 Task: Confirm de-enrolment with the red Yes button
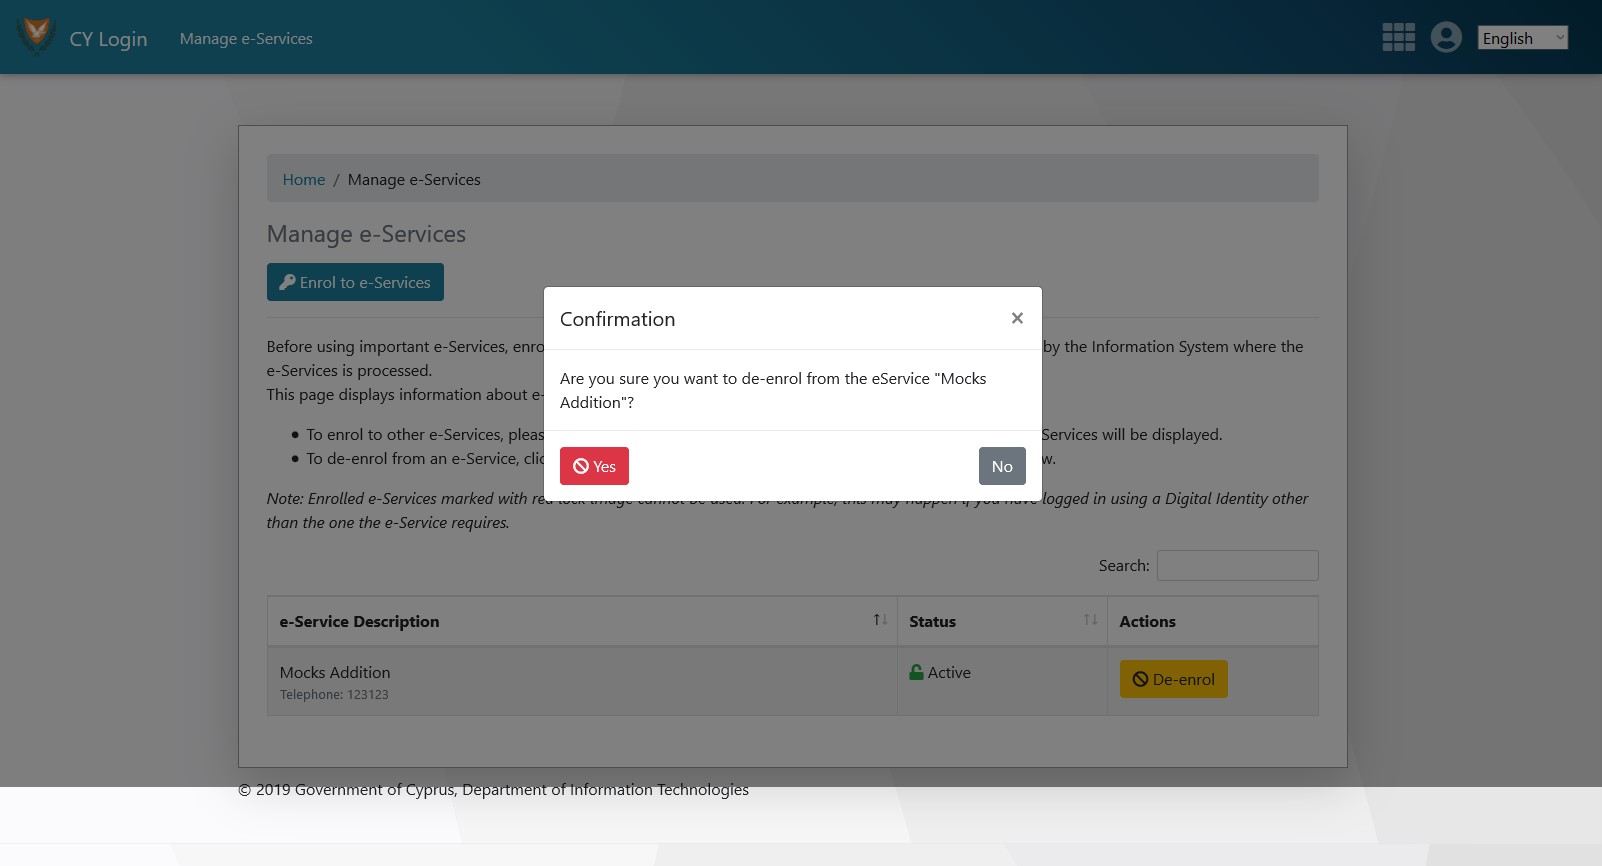pyautogui.click(x=594, y=466)
